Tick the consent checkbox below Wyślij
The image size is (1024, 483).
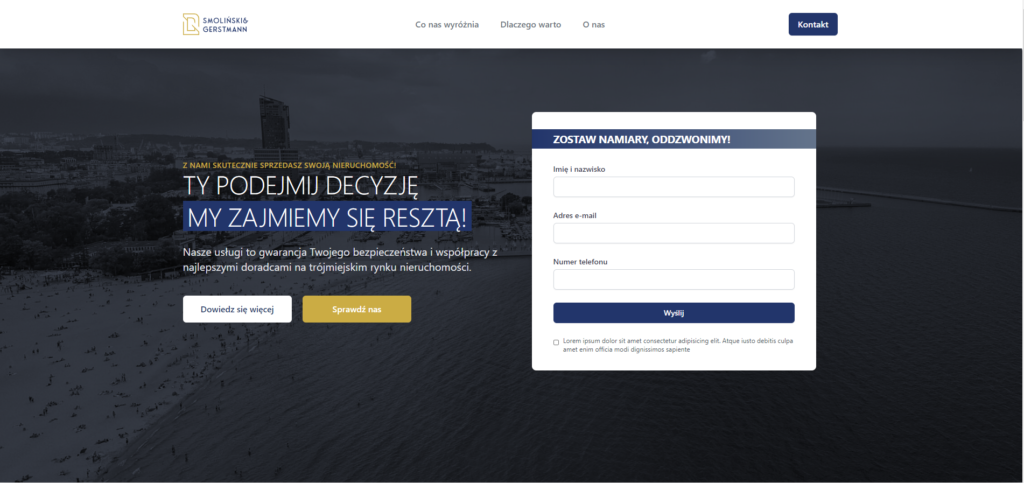click(556, 342)
